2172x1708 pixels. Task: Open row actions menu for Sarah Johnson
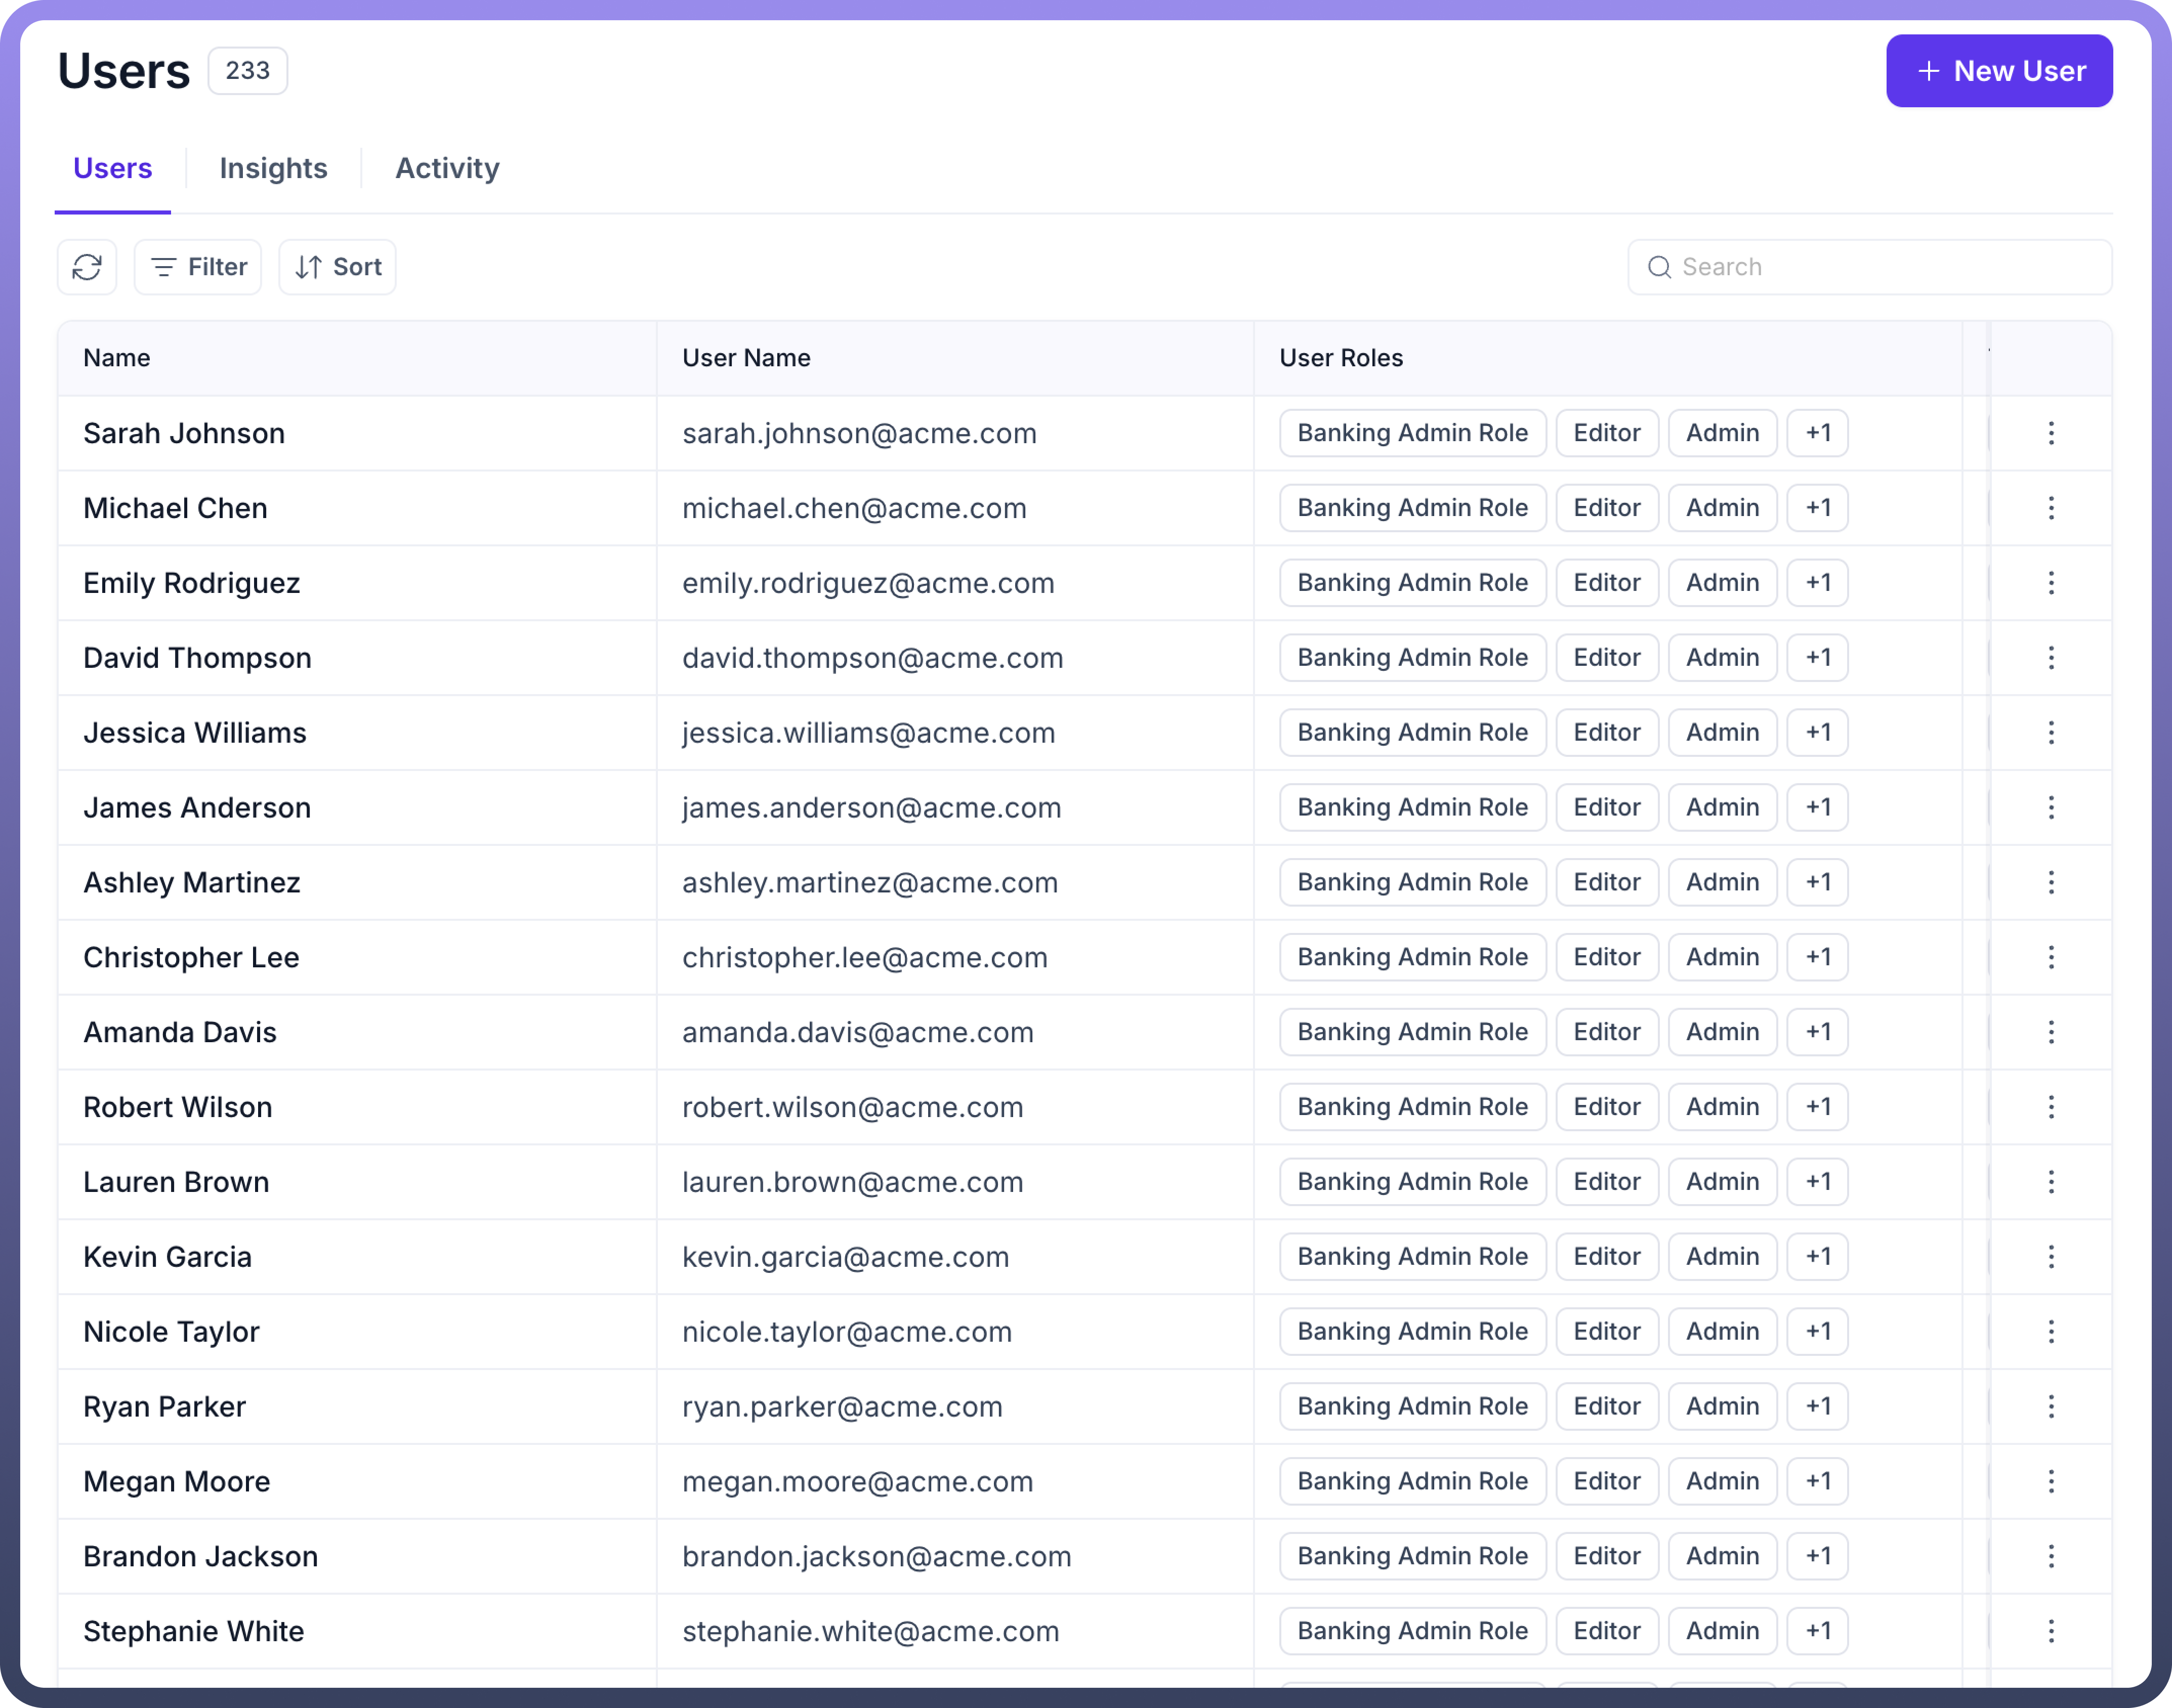(x=2050, y=433)
